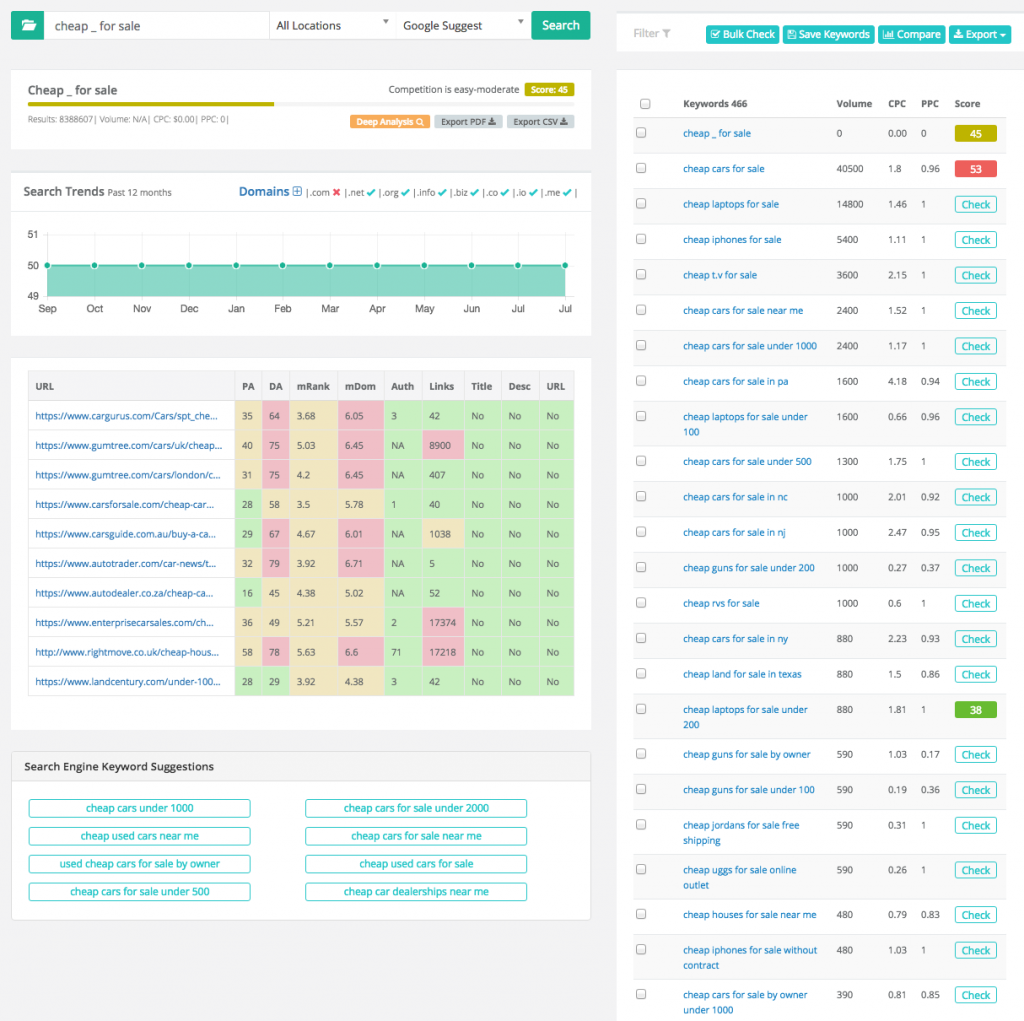The width and height of the screenshot is (1024, 1021).
Task: Tick checkbox for cheap iphones for sale
Action: pos(641,239)
